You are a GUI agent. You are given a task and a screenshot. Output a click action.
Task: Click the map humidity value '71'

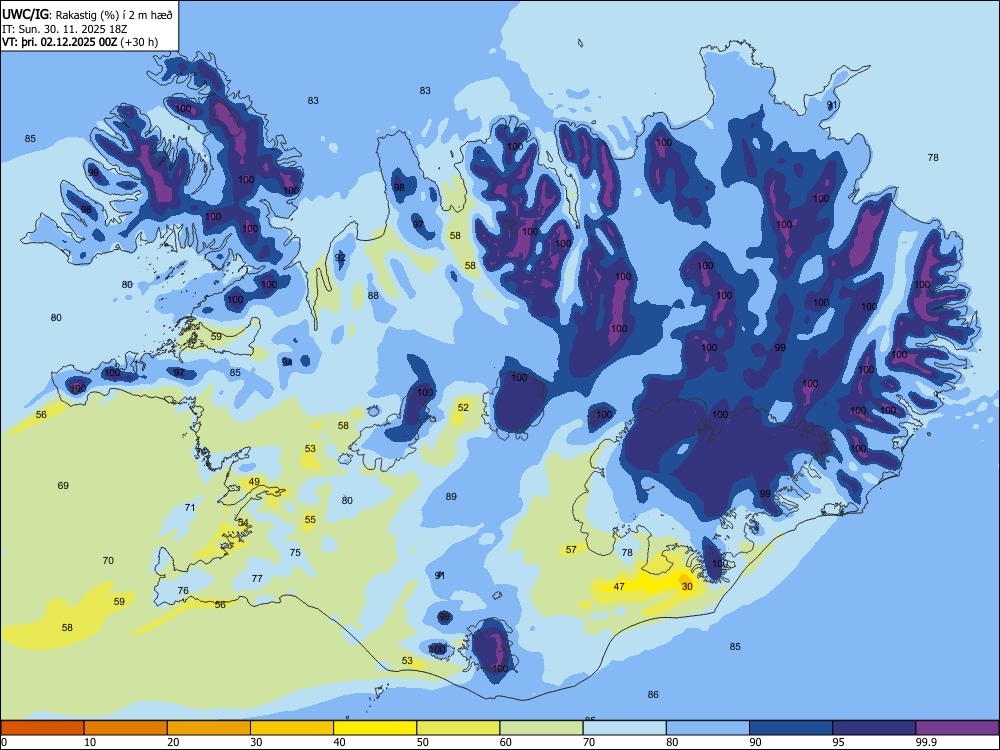[x=190, y=508]
